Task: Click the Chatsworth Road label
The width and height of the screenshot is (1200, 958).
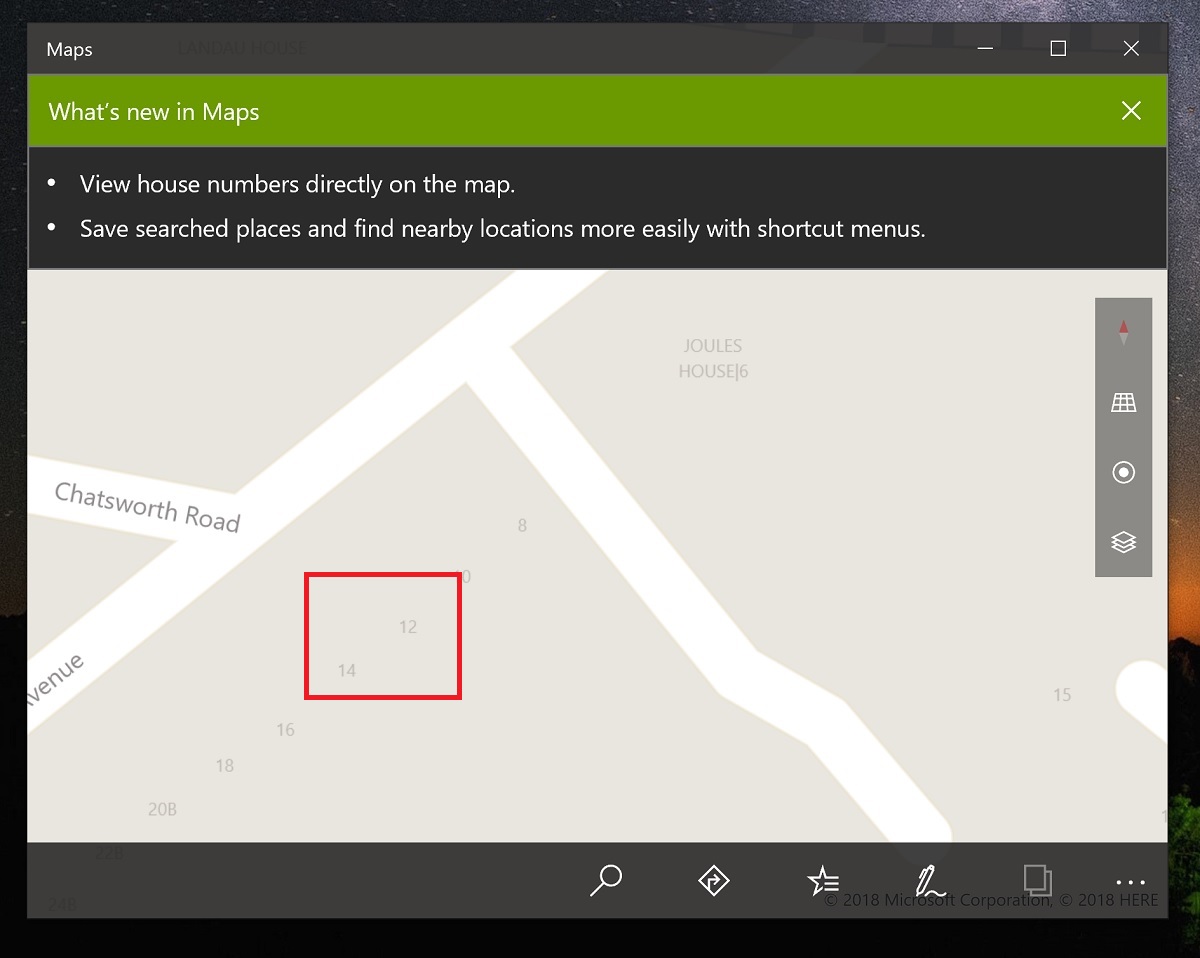Action: (x=147, y=507)
